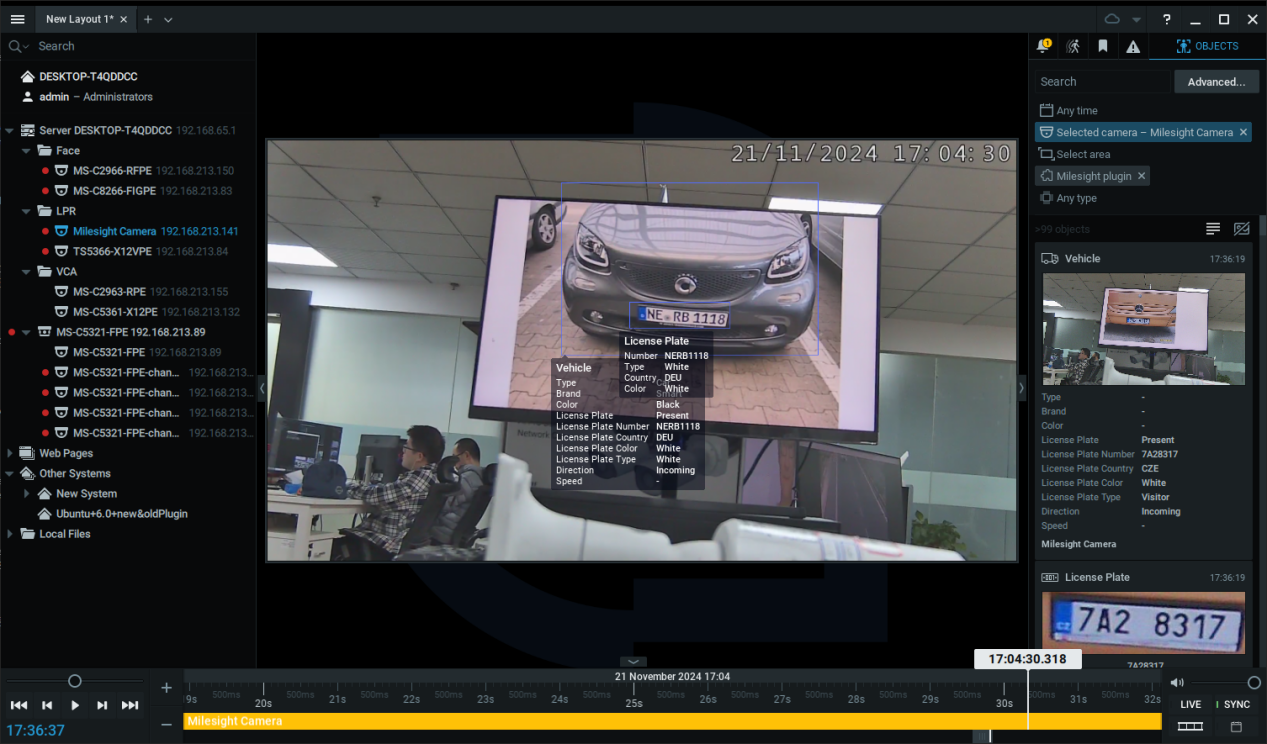The image size is (1267, 744).
Task: Open the Vehicle object thumbnail
Action: click(x=1144, y=329)
